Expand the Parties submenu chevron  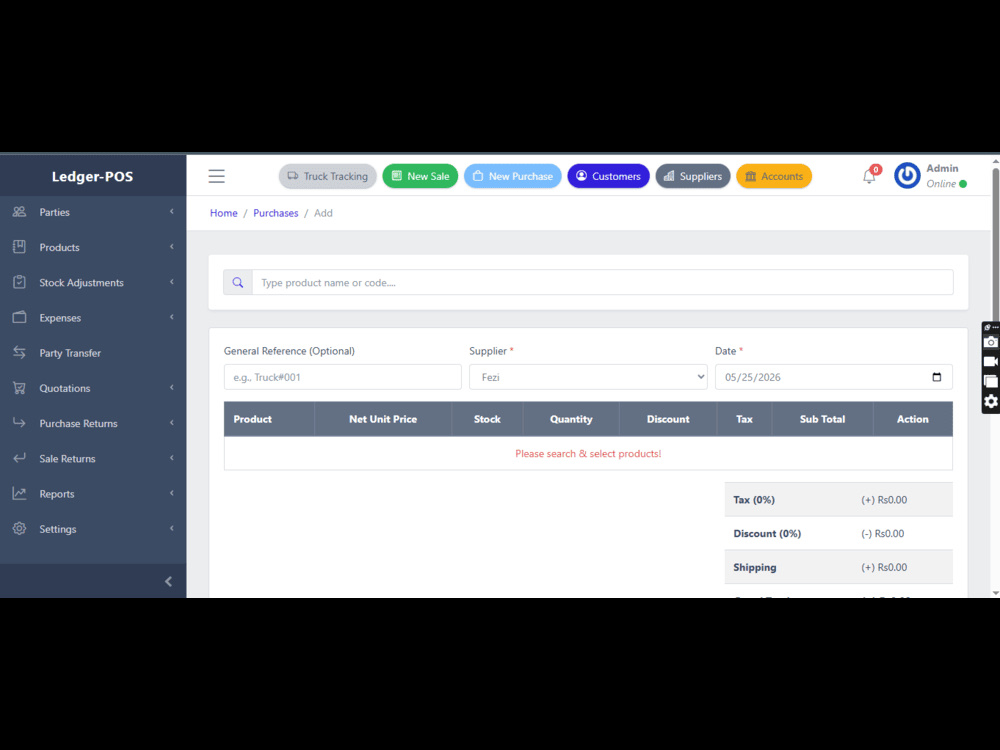click(x=172, y=211)
